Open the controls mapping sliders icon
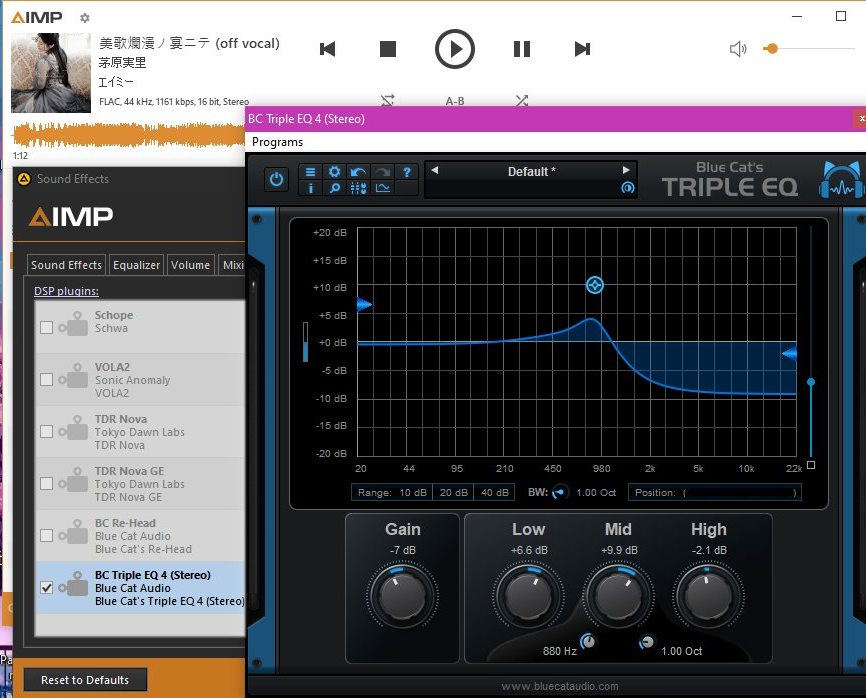 (x=358, y=188)
